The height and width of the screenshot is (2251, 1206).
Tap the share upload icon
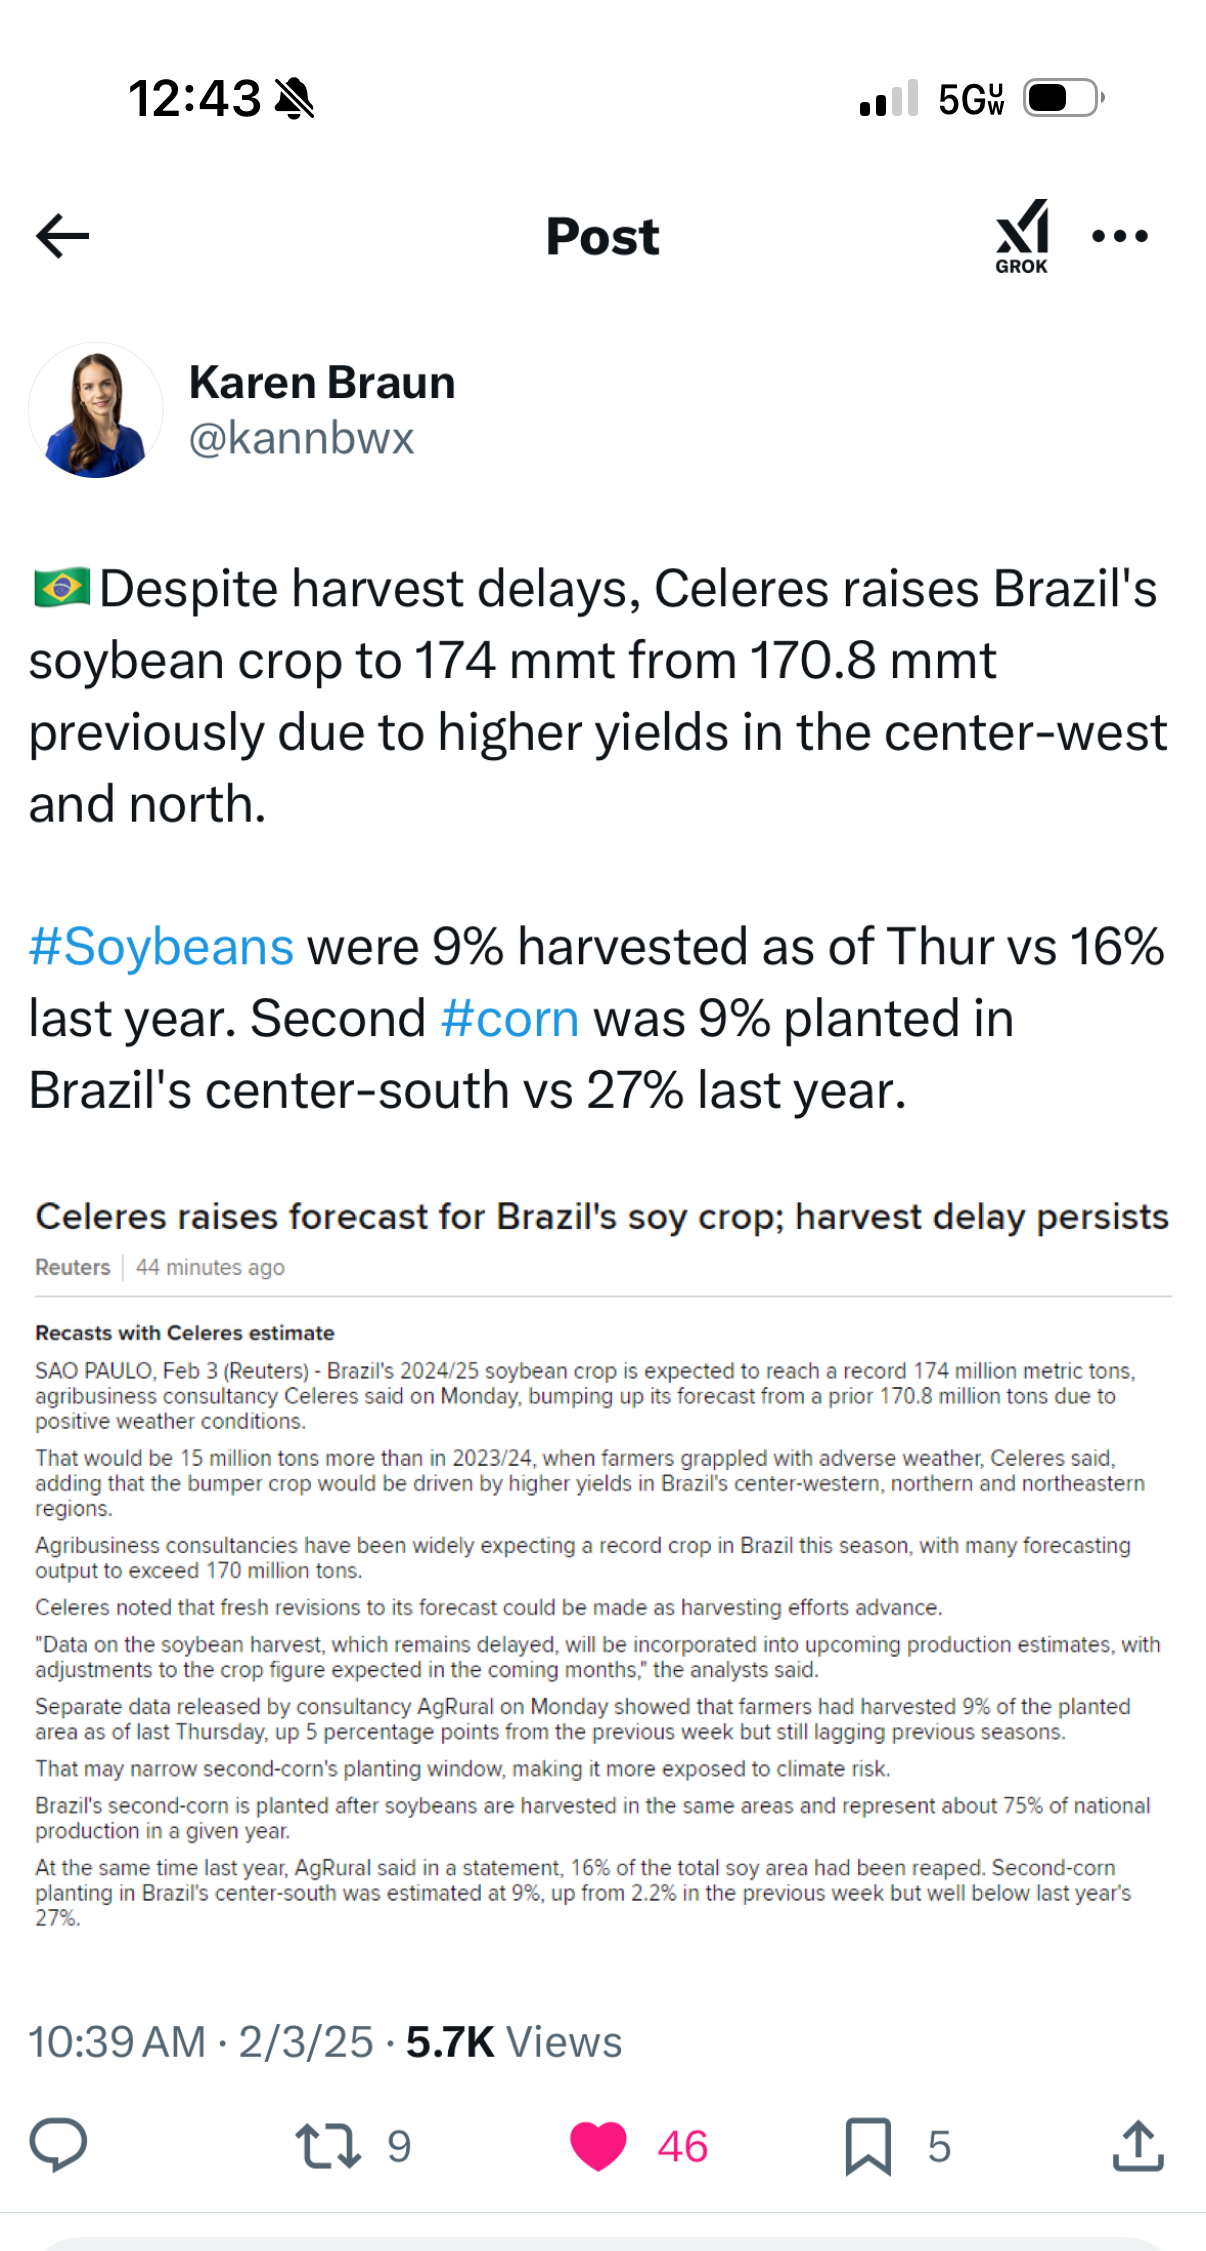point(1138,2146)
